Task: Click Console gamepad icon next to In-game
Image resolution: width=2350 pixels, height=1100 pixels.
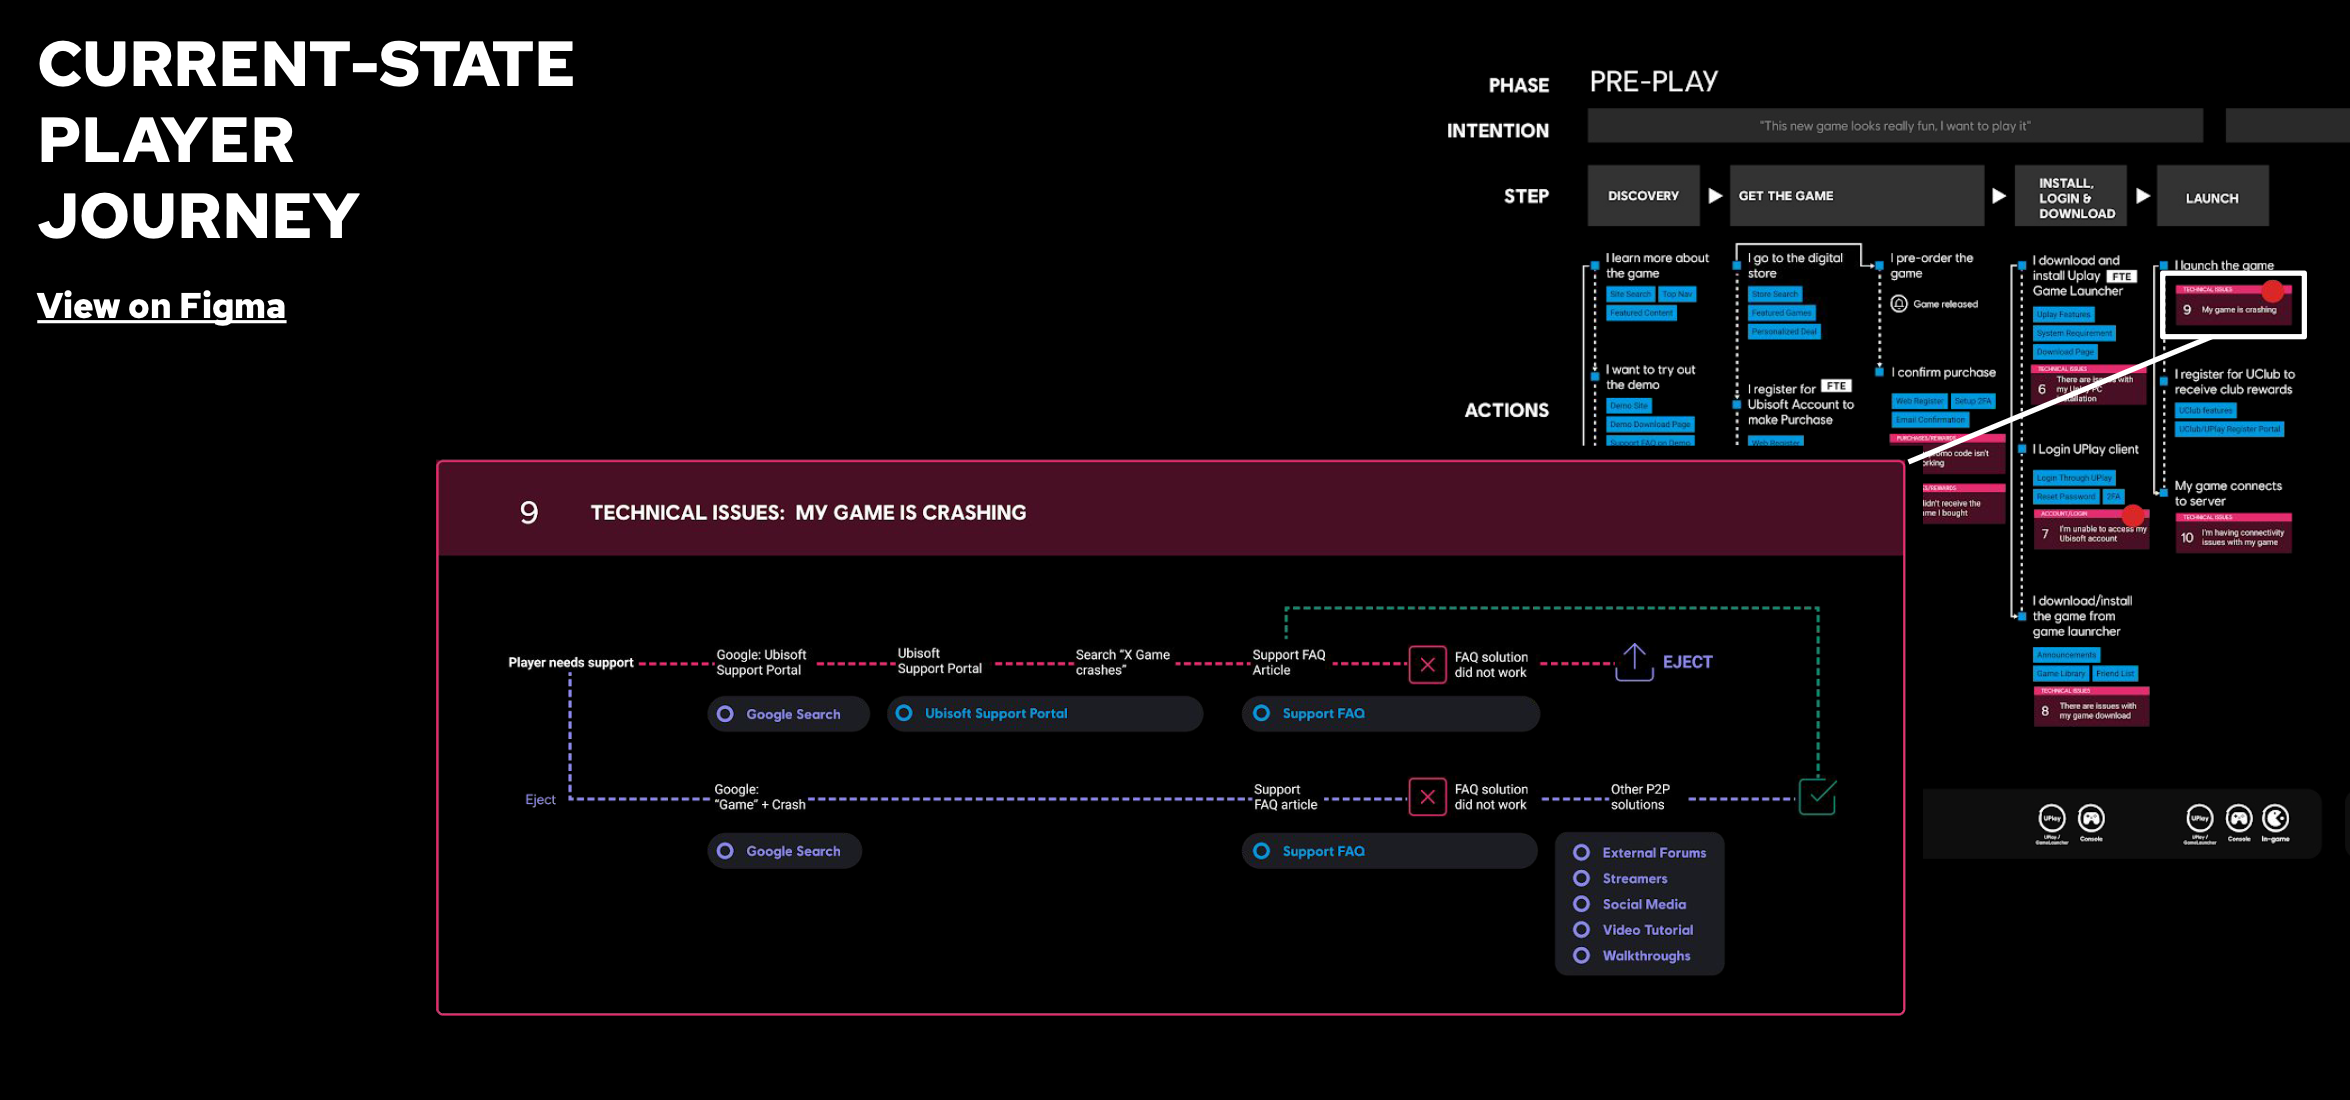Action: click(2239, 818)
